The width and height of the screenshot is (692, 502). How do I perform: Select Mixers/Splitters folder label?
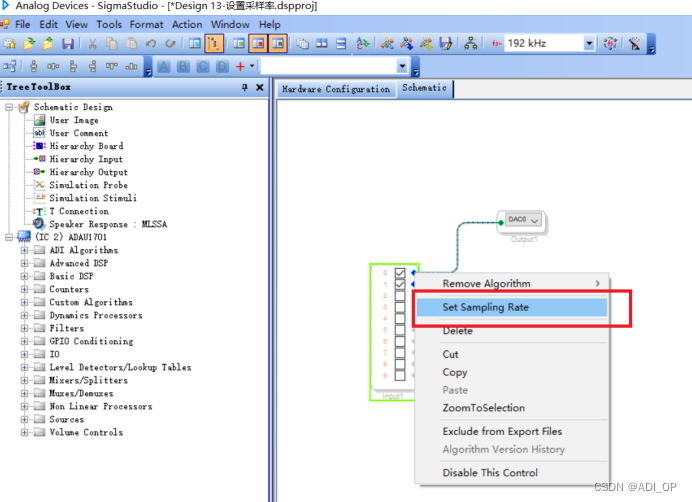coord(88,381)
